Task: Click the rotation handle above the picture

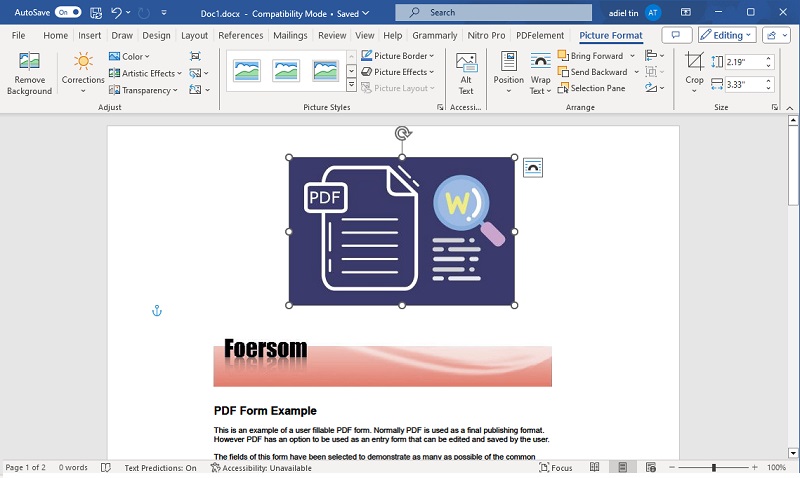Action: (403, 134)
